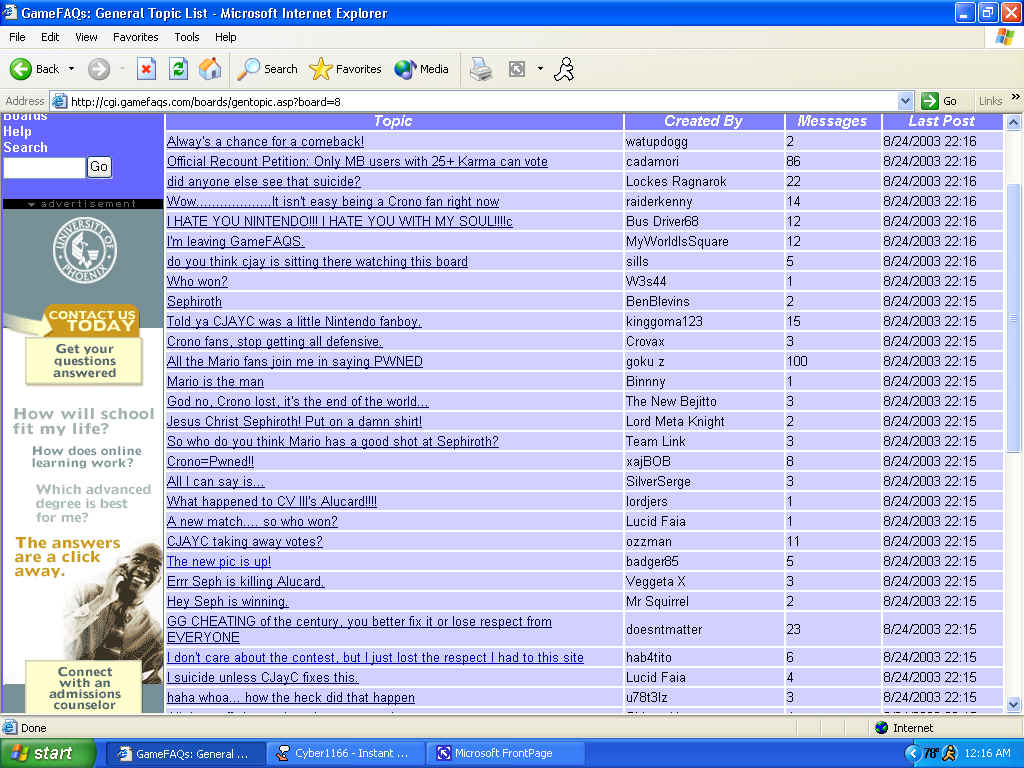Click 'Connect with an admissions counselor' ad
Screen dimensions: 1024x768
84,688
